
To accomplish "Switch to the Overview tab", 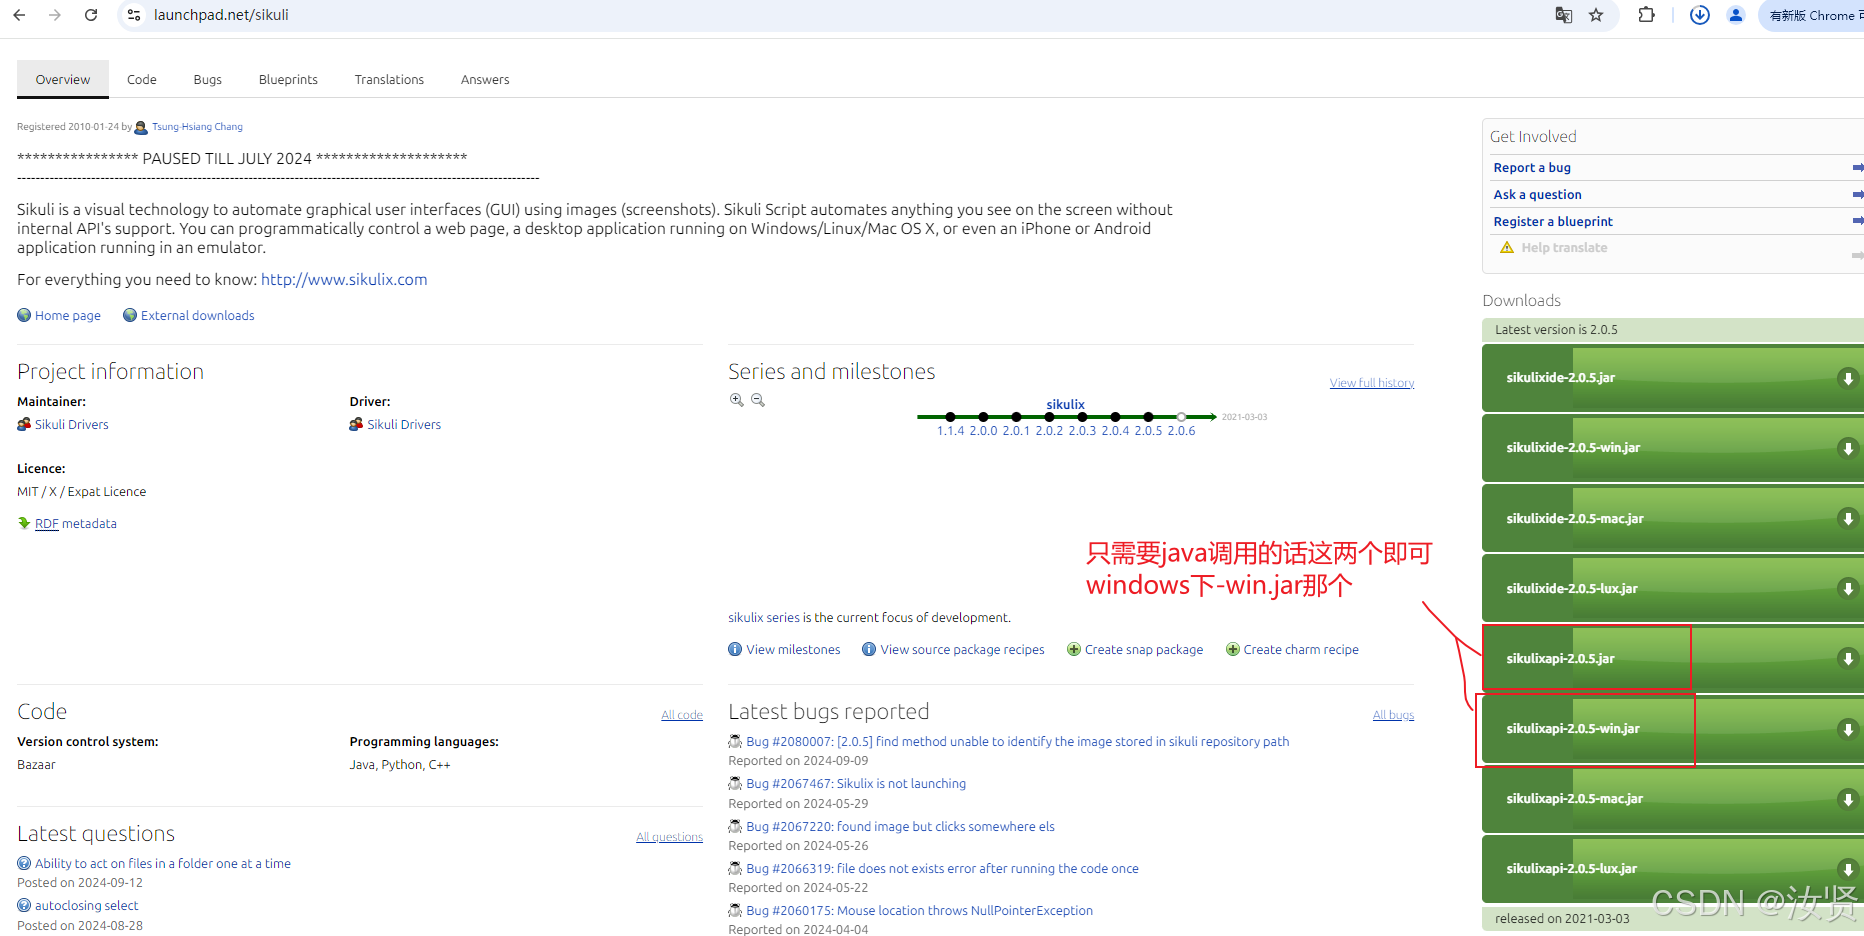I will click(x=63, y=79).
